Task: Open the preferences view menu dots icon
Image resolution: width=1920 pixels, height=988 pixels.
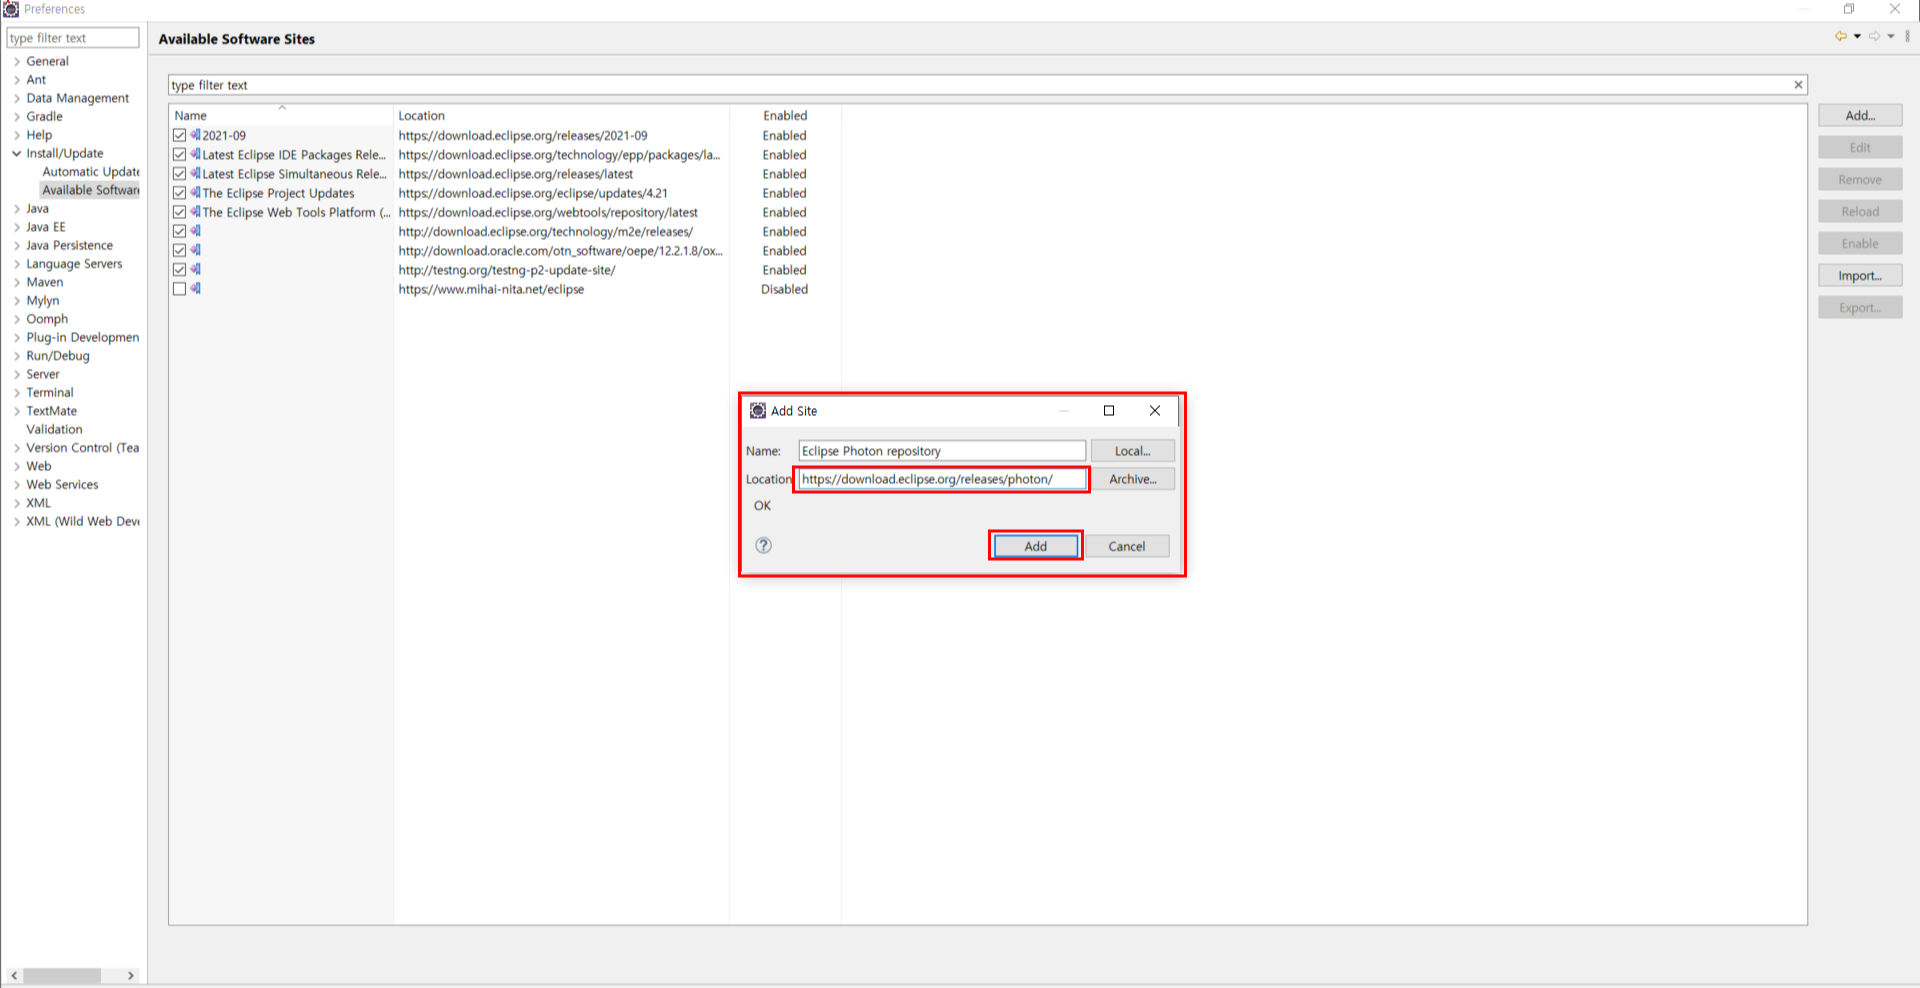Action: pyautogui.click(x=1908, y=37)
